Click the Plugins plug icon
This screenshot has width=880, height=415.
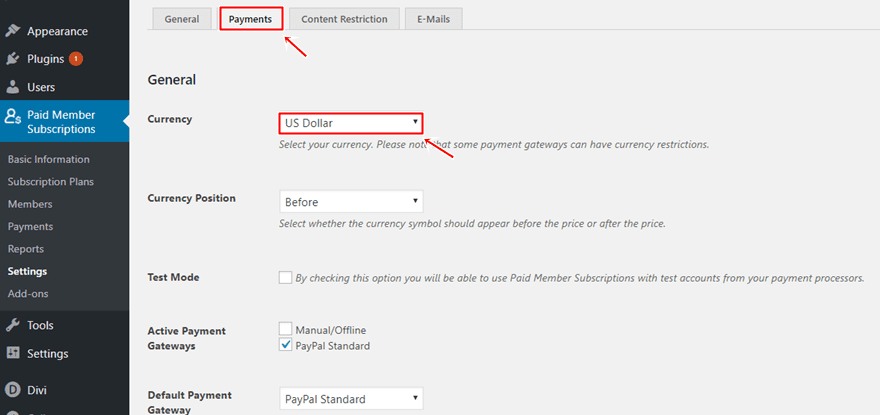click(13, 59)
